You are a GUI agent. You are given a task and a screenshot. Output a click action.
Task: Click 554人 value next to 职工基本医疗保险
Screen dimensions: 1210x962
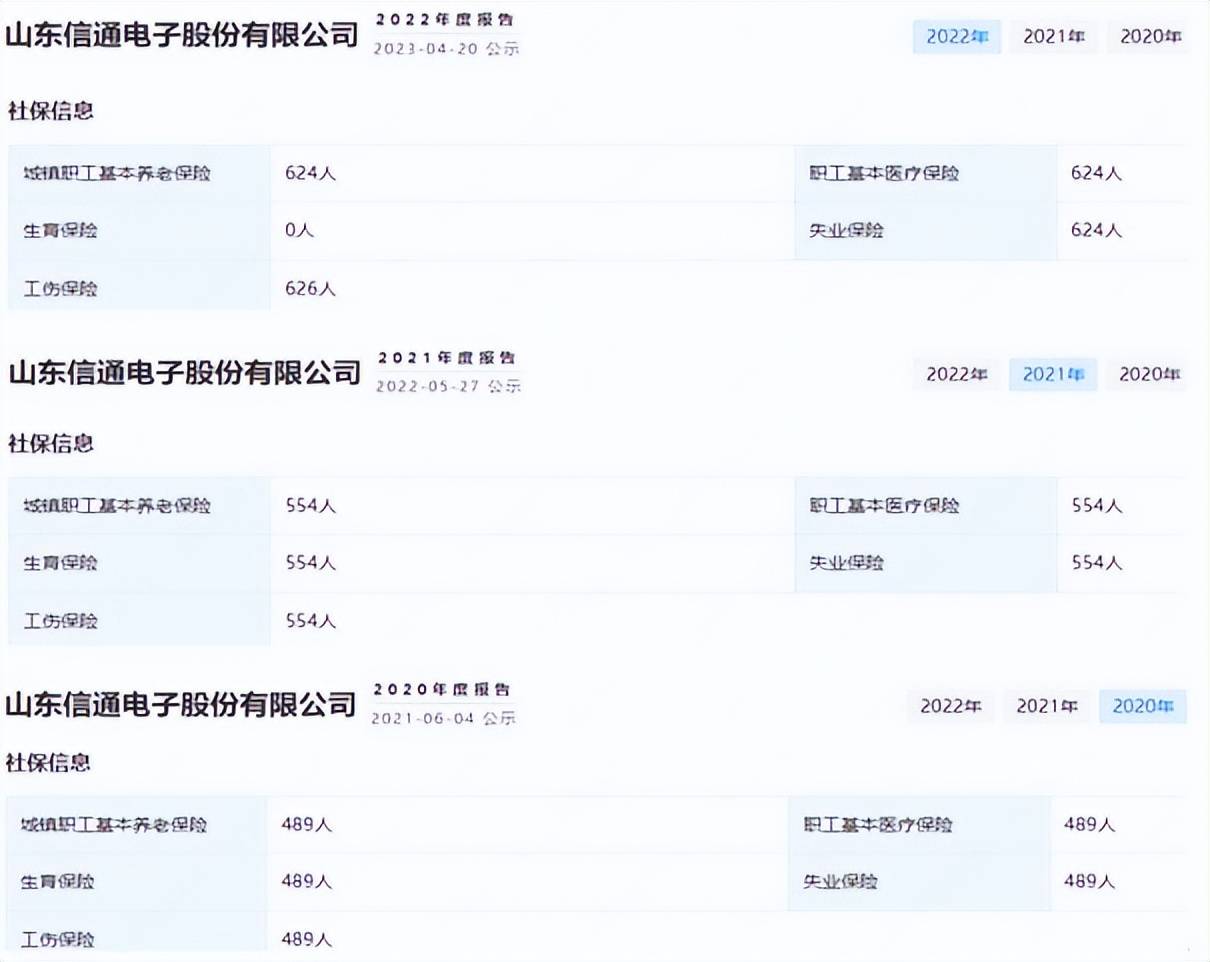(1096, 506)
